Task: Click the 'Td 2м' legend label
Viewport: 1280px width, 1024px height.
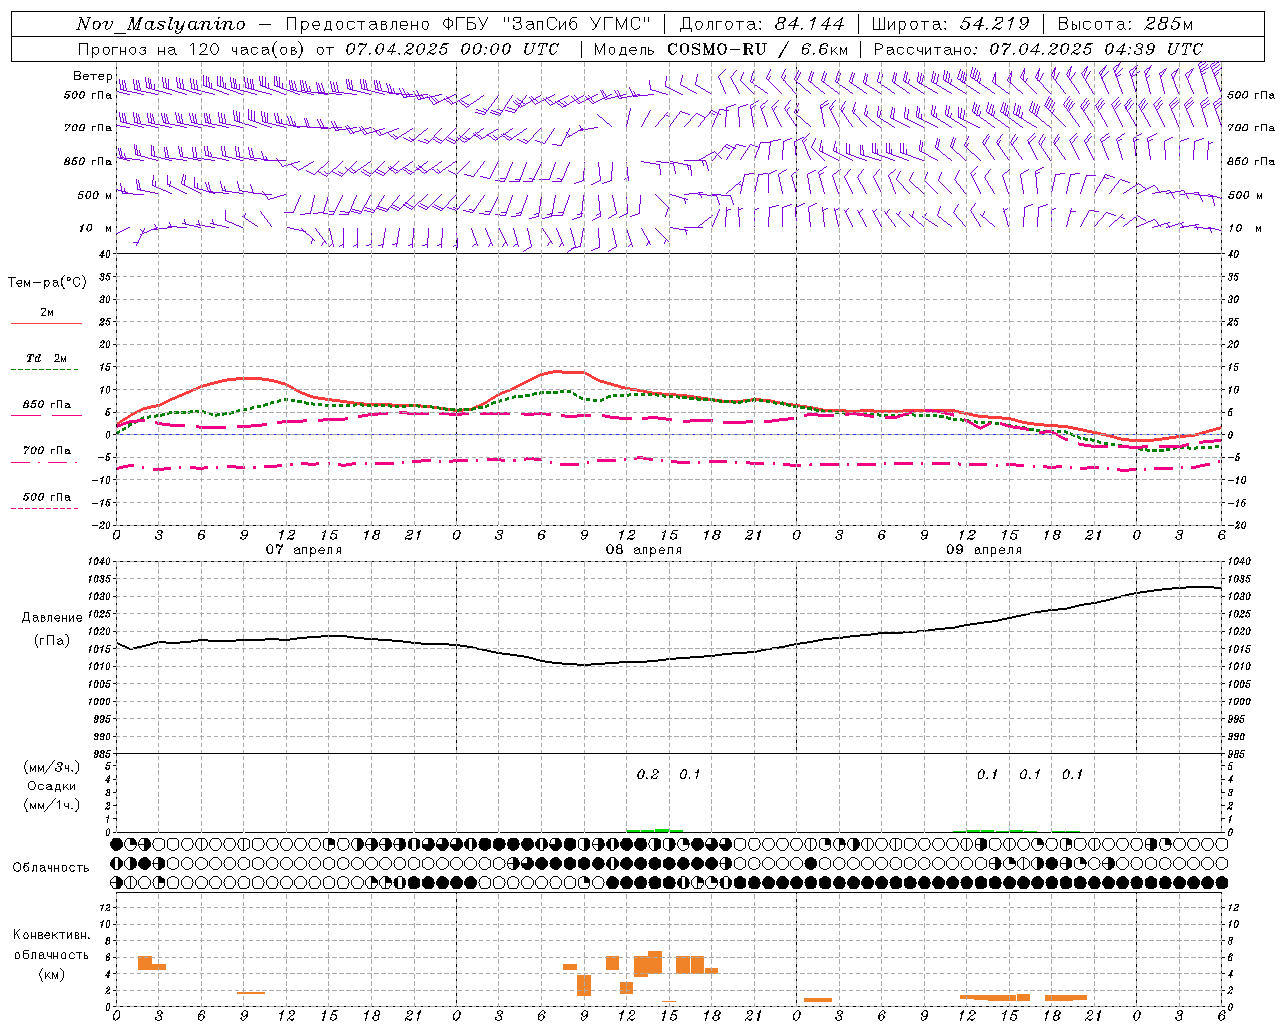Action: click(46, 358)
